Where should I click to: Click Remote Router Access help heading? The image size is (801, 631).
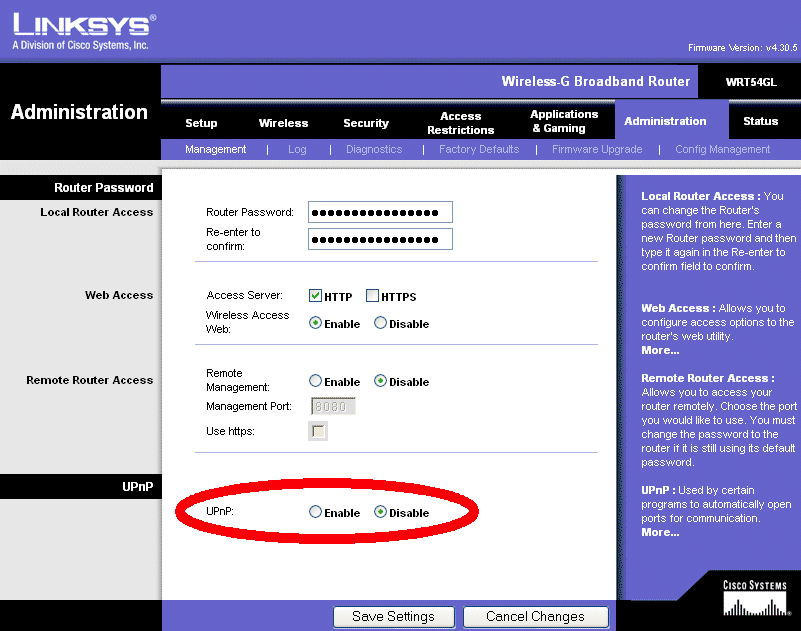pyautogui.click(x=708, y=378)
